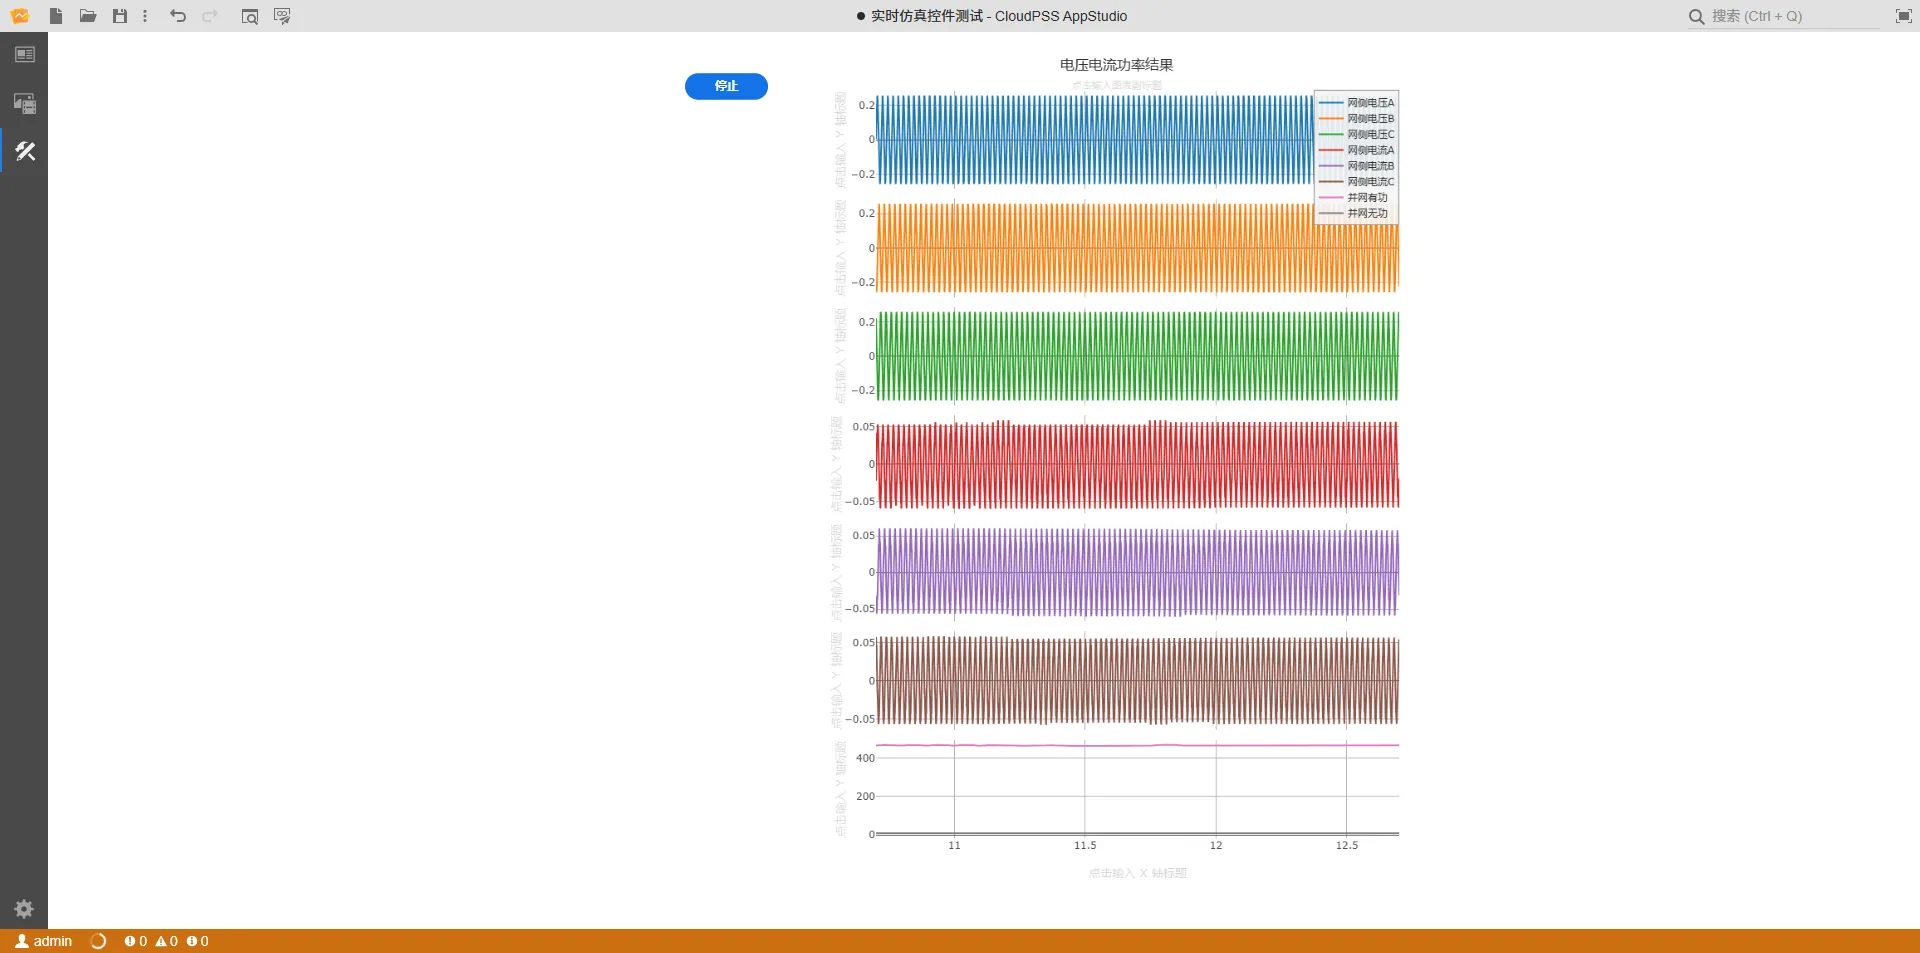Open the page layout sidebar panel

(25, 55)
